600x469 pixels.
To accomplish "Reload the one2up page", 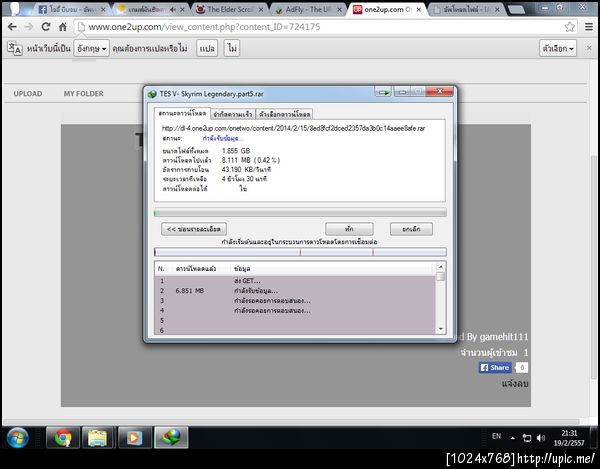I will coord(46,27).
